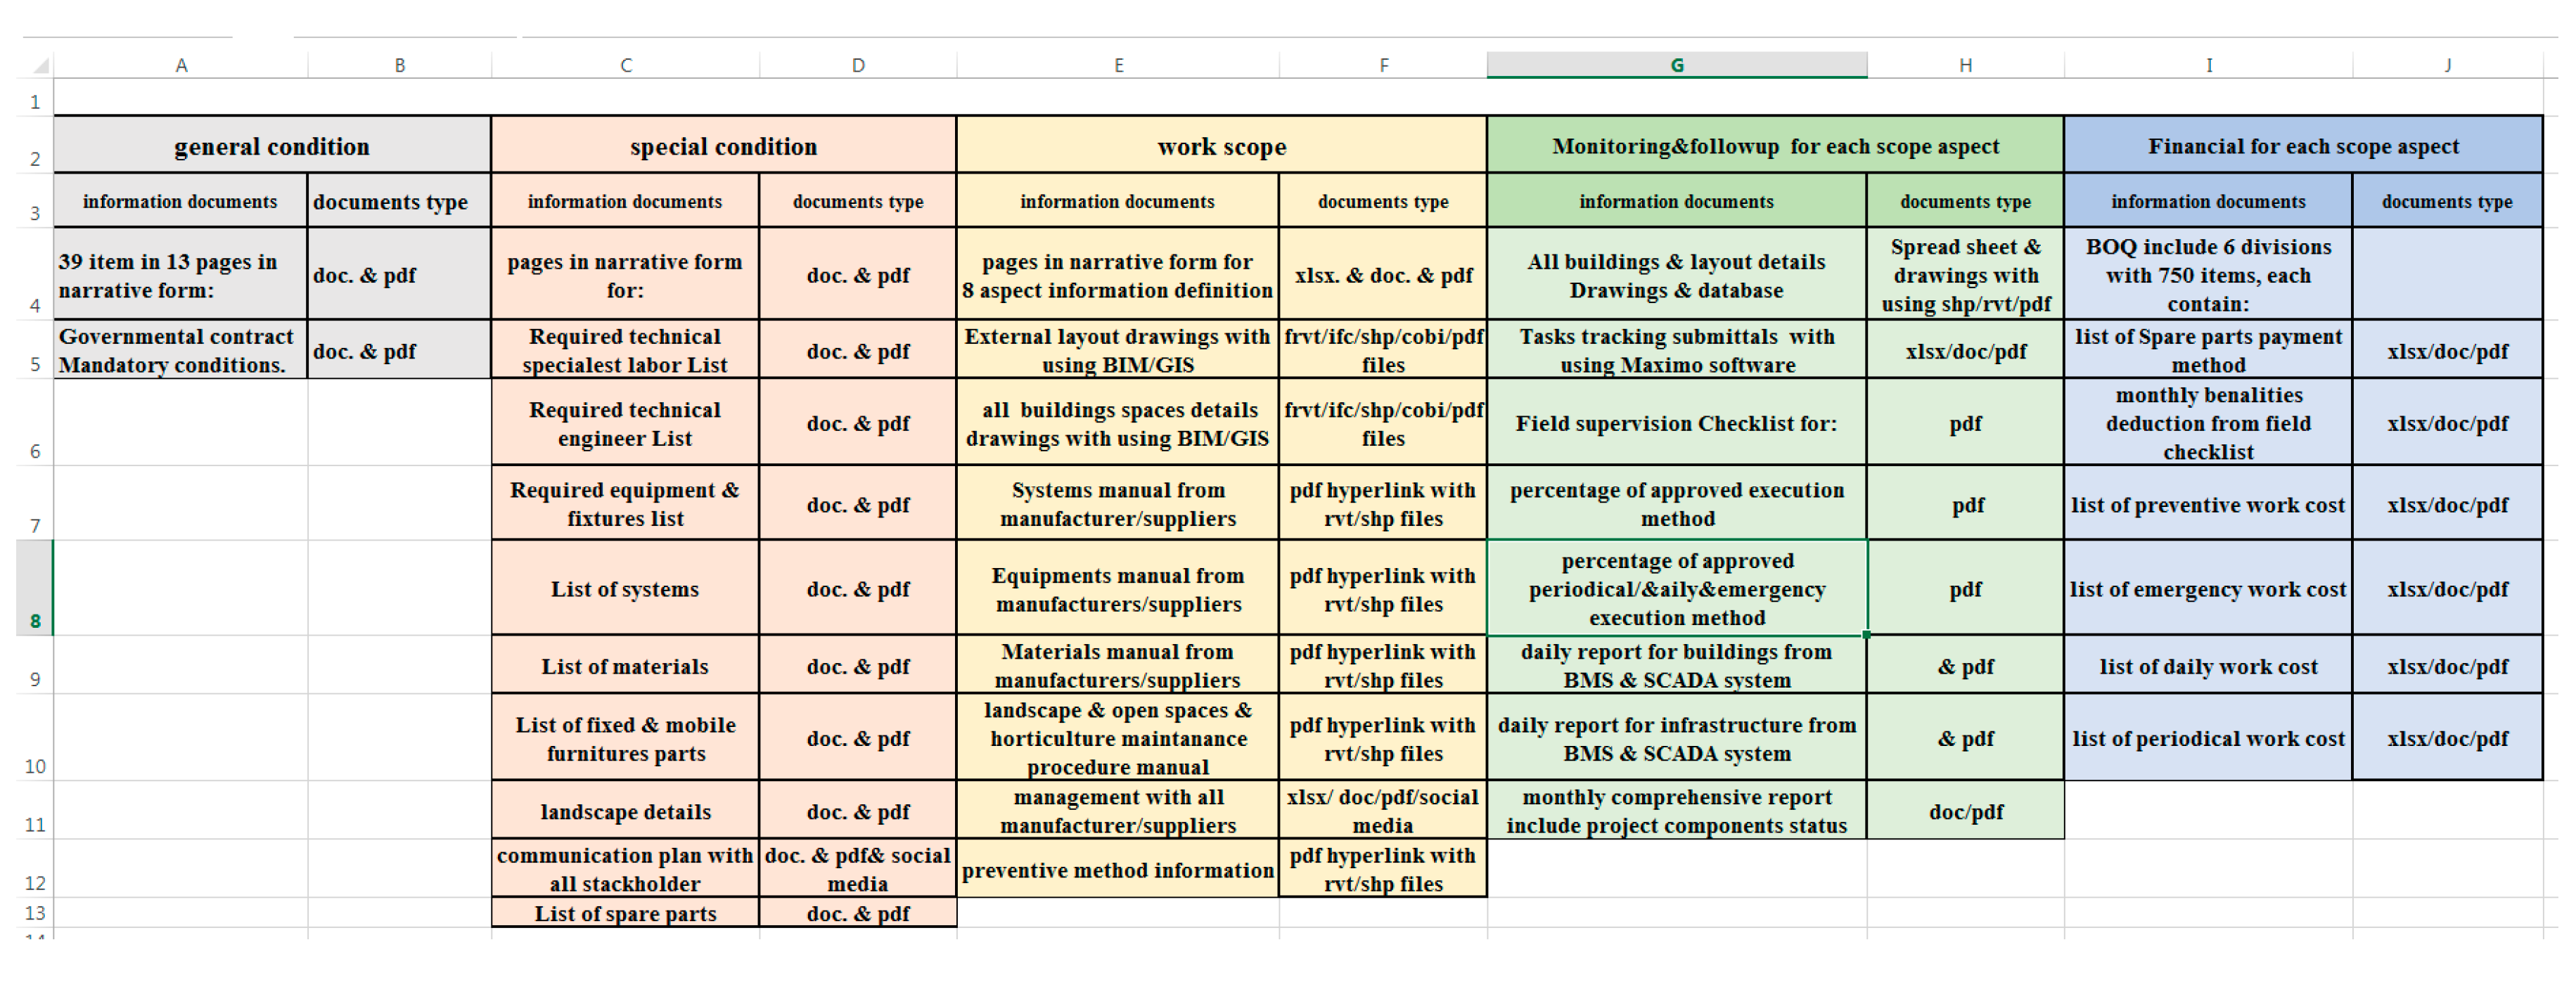The image size is (2576, 985).
Task: Select 'List of spare parts' cell
Action: (625, 913)
